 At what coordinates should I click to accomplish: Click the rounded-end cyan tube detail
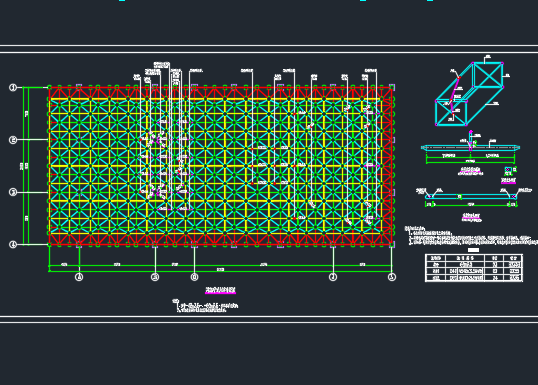(x=471, y=197)
